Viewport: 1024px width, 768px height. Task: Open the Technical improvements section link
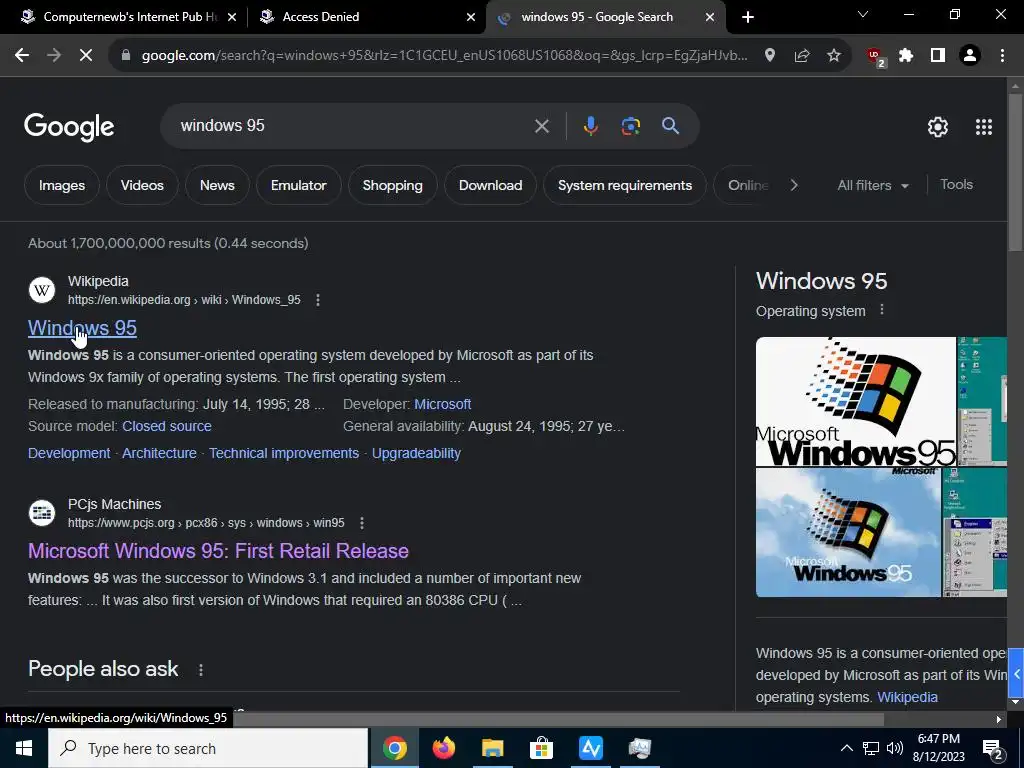[x=284, y=453]
